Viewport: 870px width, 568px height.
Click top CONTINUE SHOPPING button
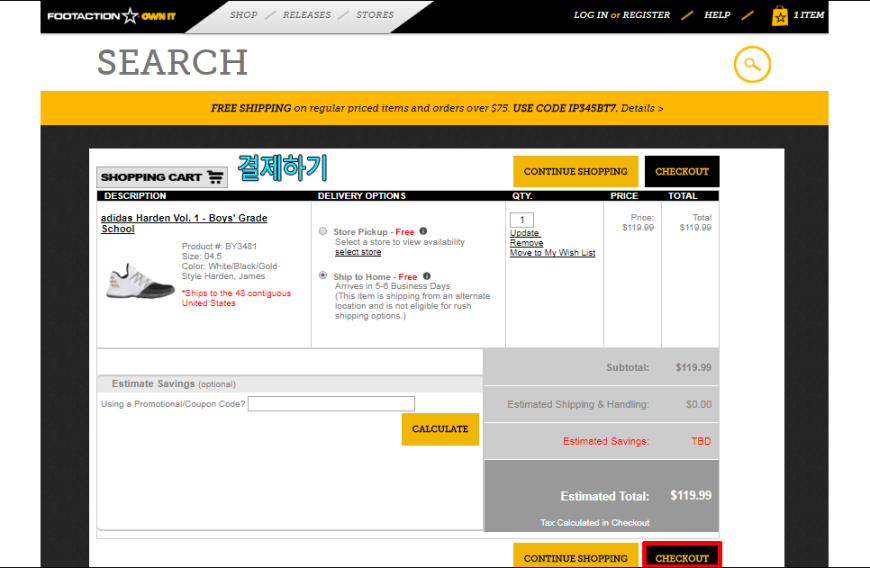575,171
